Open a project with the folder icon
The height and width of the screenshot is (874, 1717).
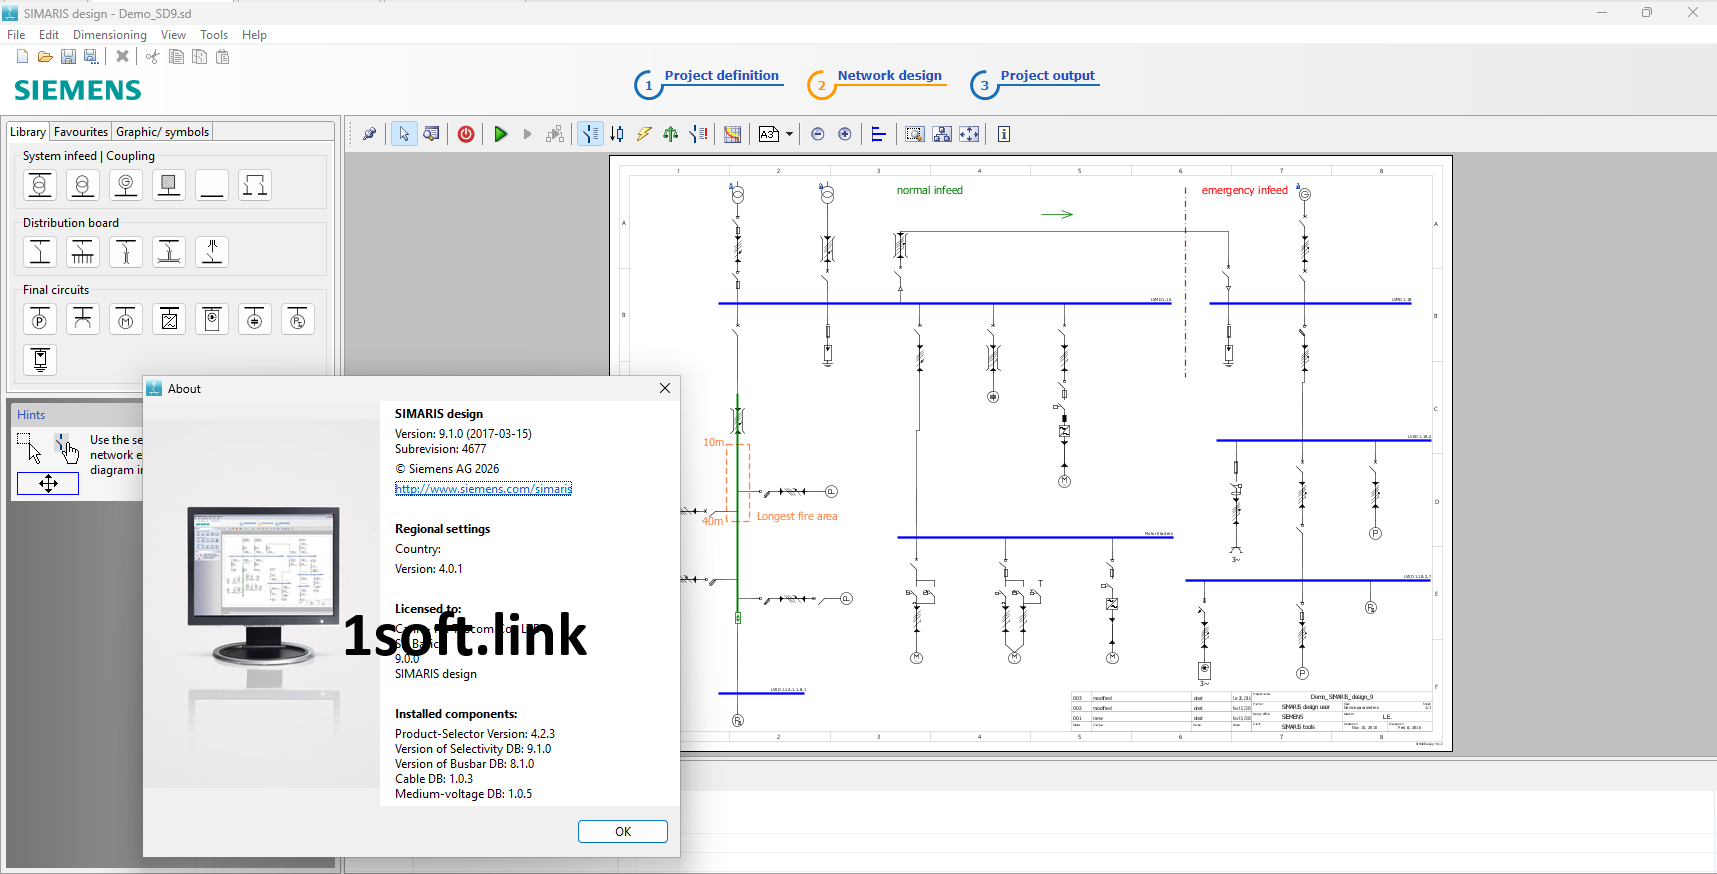pos(45,57)
